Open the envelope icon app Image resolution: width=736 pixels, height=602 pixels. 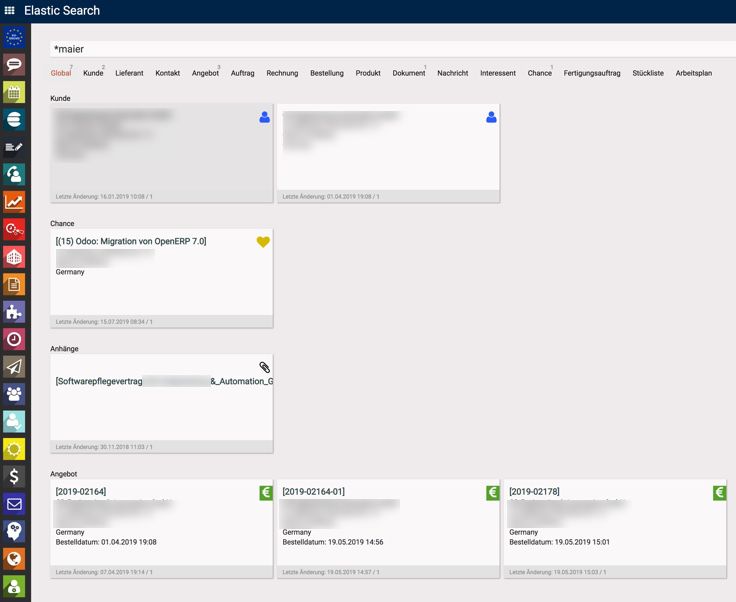pos(14,503)
